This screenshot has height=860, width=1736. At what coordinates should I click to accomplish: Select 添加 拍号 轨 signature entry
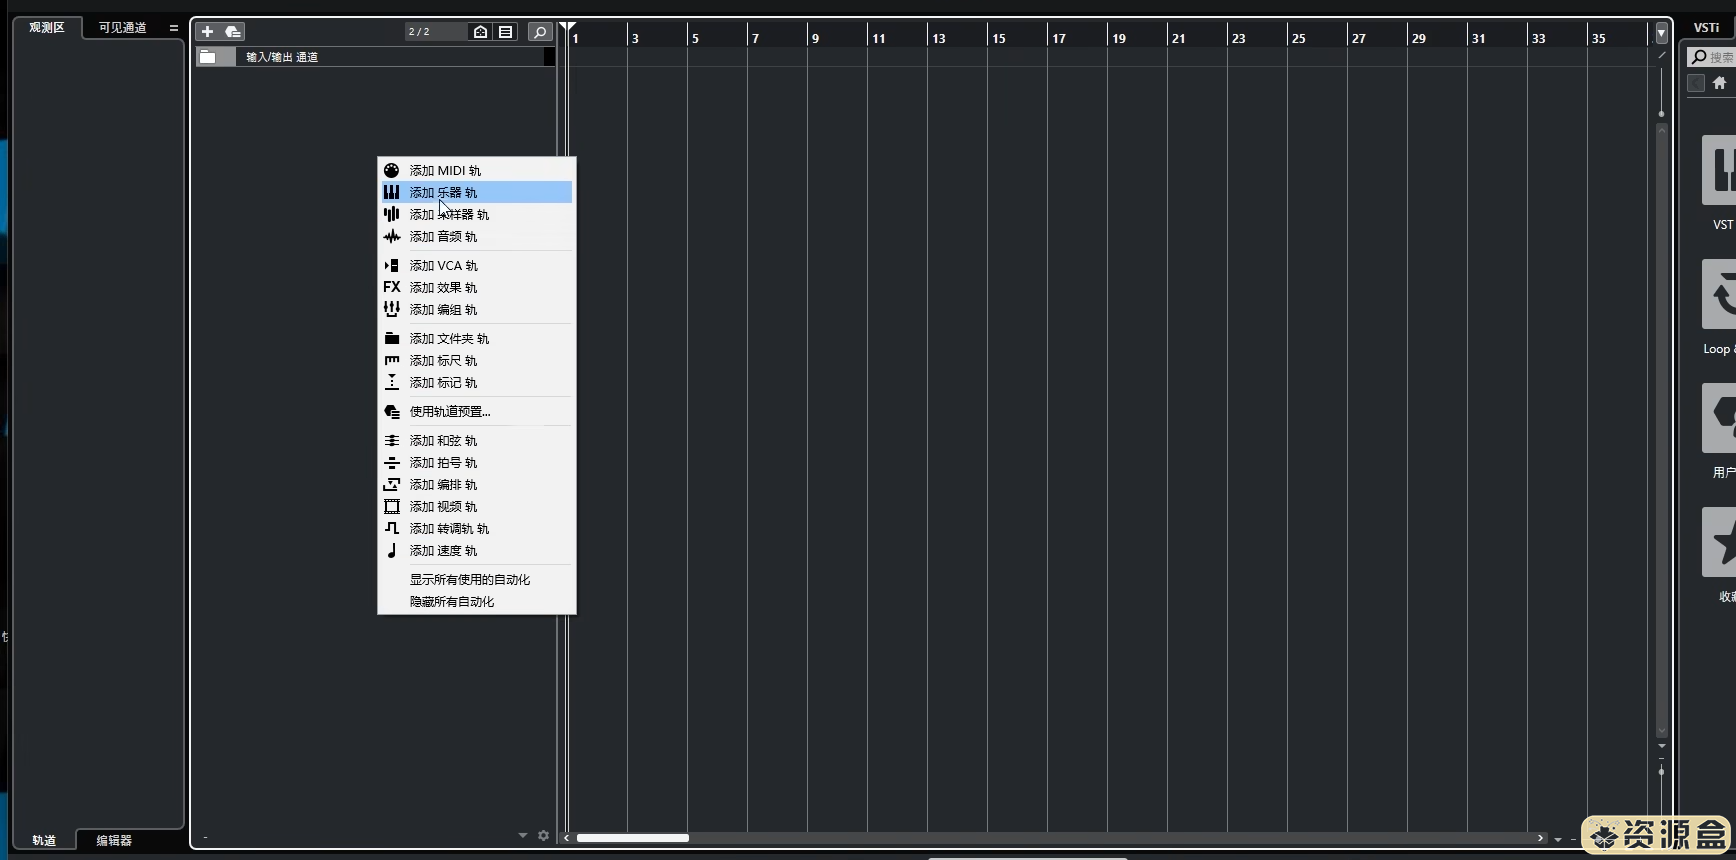pyautogui.click(x=476, y=463)
